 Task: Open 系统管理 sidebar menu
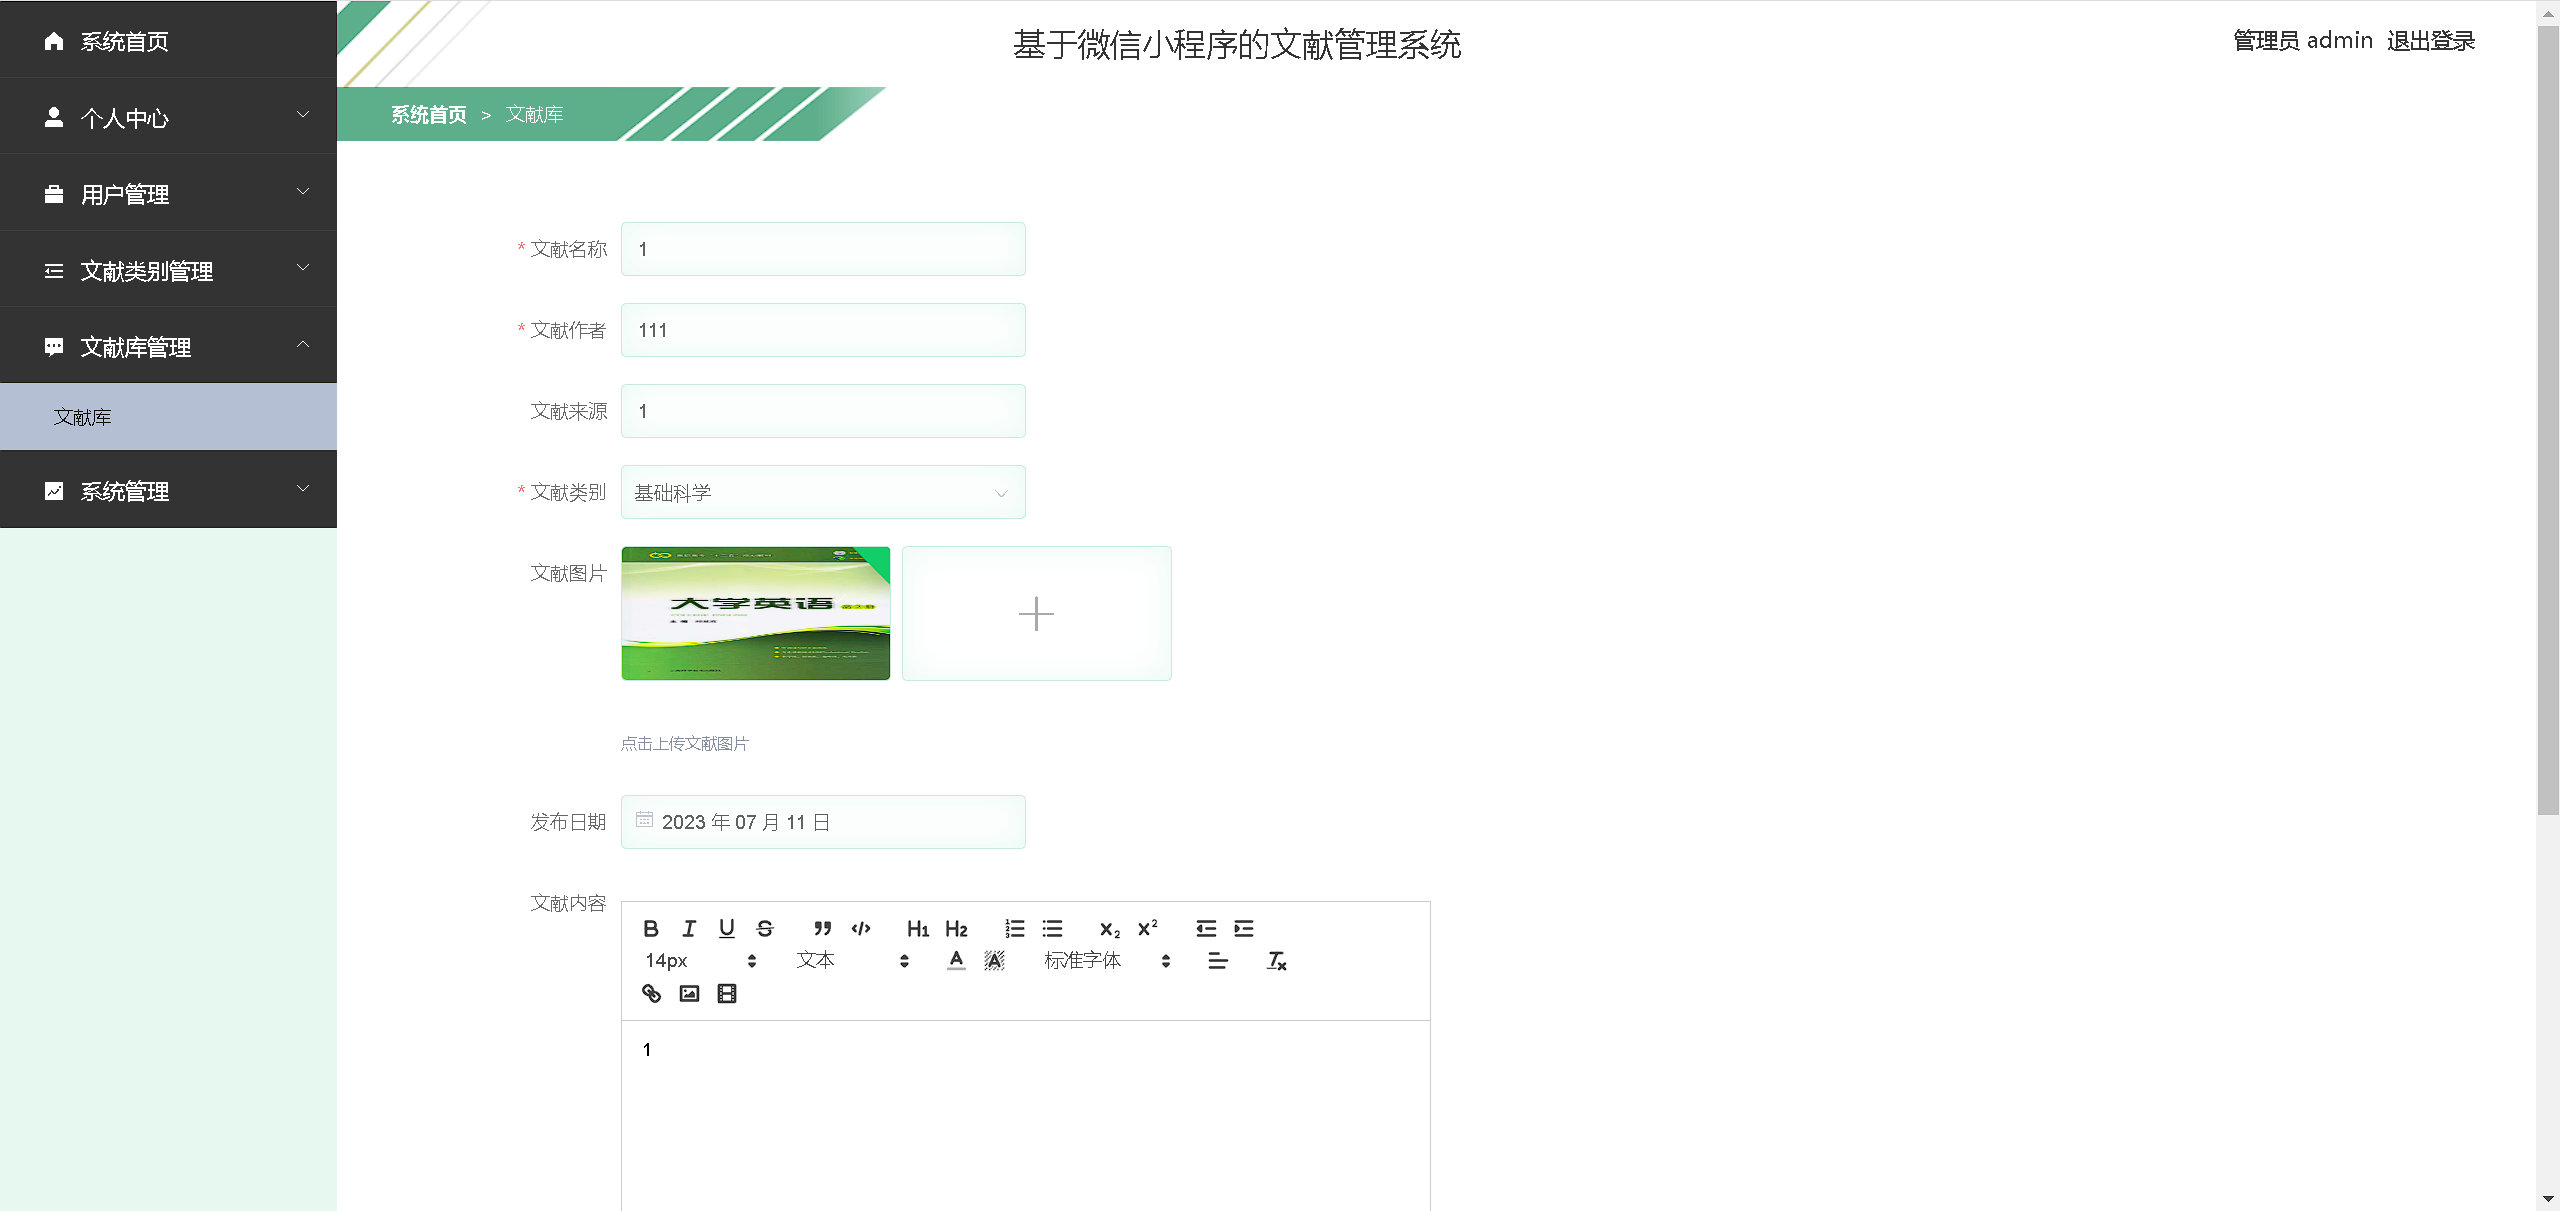(x=168, y=491)
